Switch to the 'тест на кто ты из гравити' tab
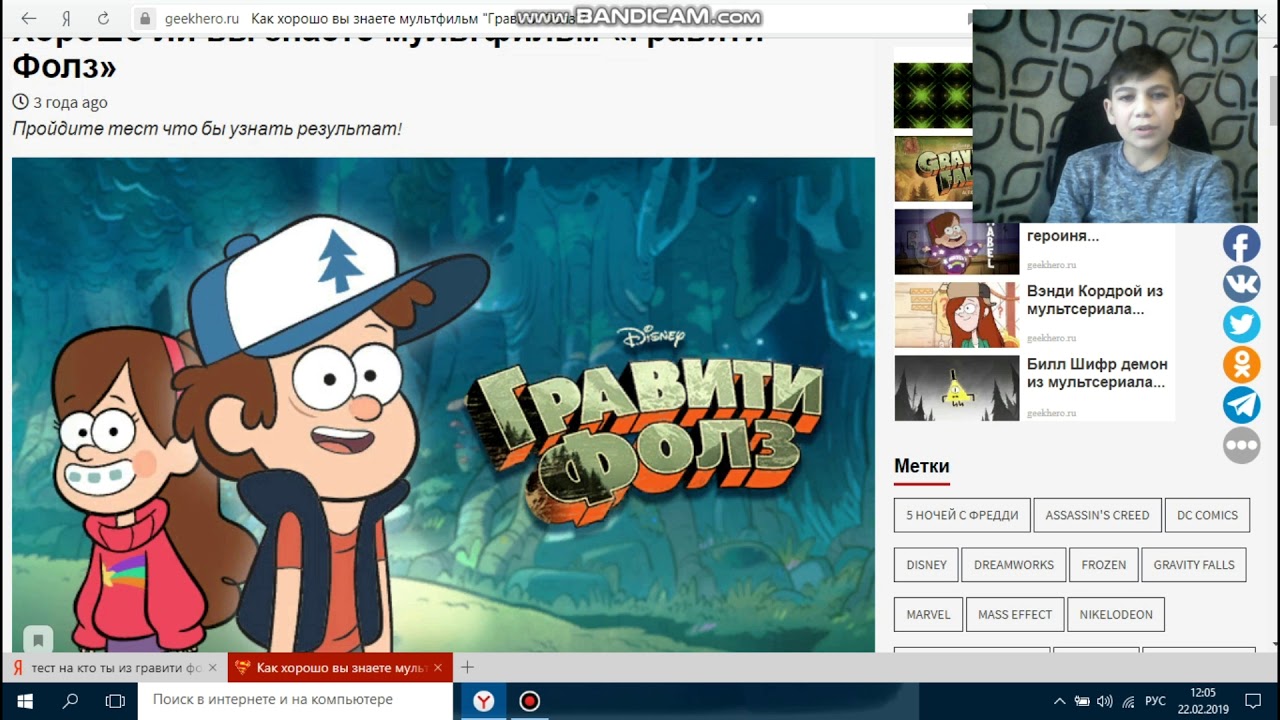 [x=114, y=667]
